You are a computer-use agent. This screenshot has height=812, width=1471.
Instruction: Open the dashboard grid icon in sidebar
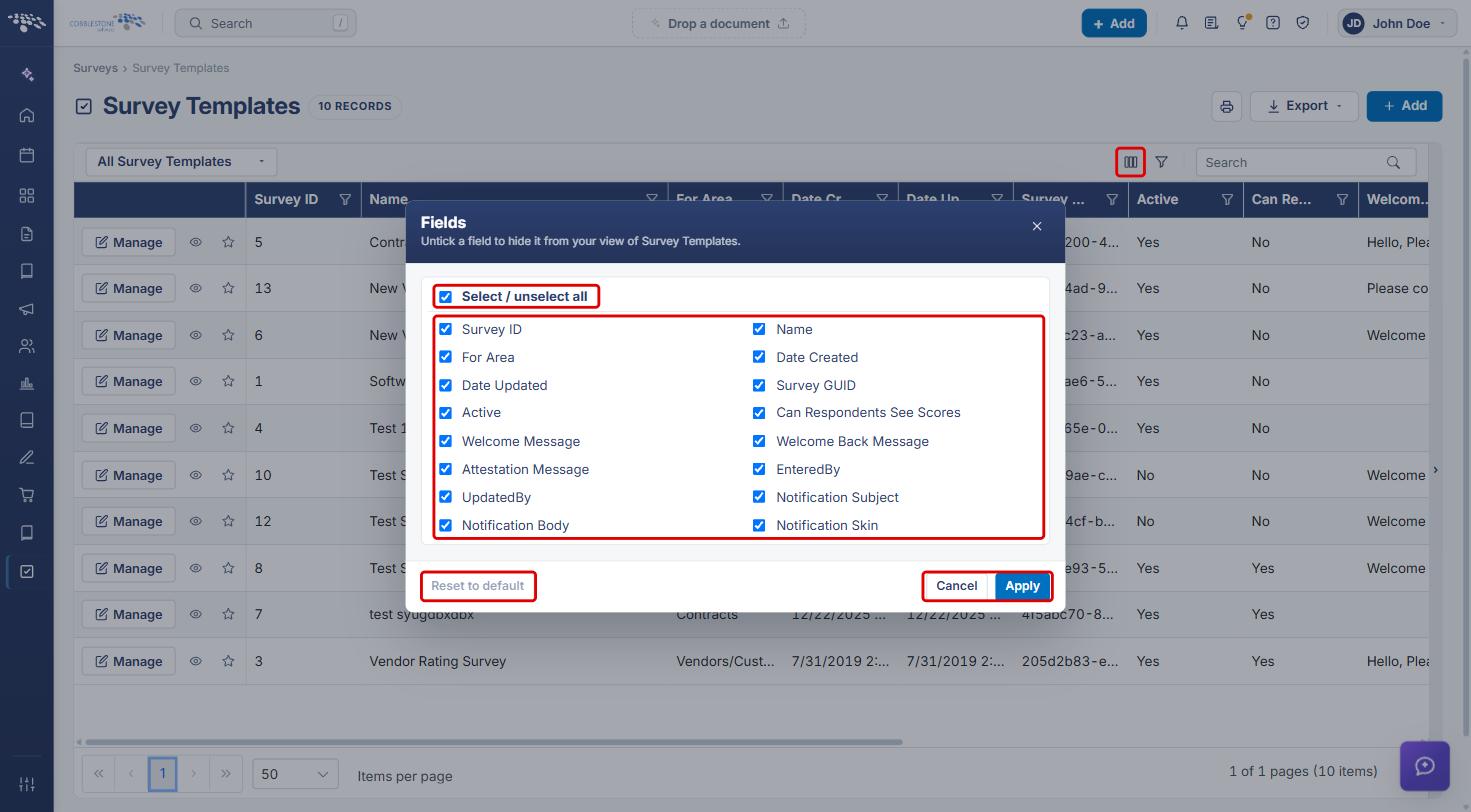tap(27, 195)
